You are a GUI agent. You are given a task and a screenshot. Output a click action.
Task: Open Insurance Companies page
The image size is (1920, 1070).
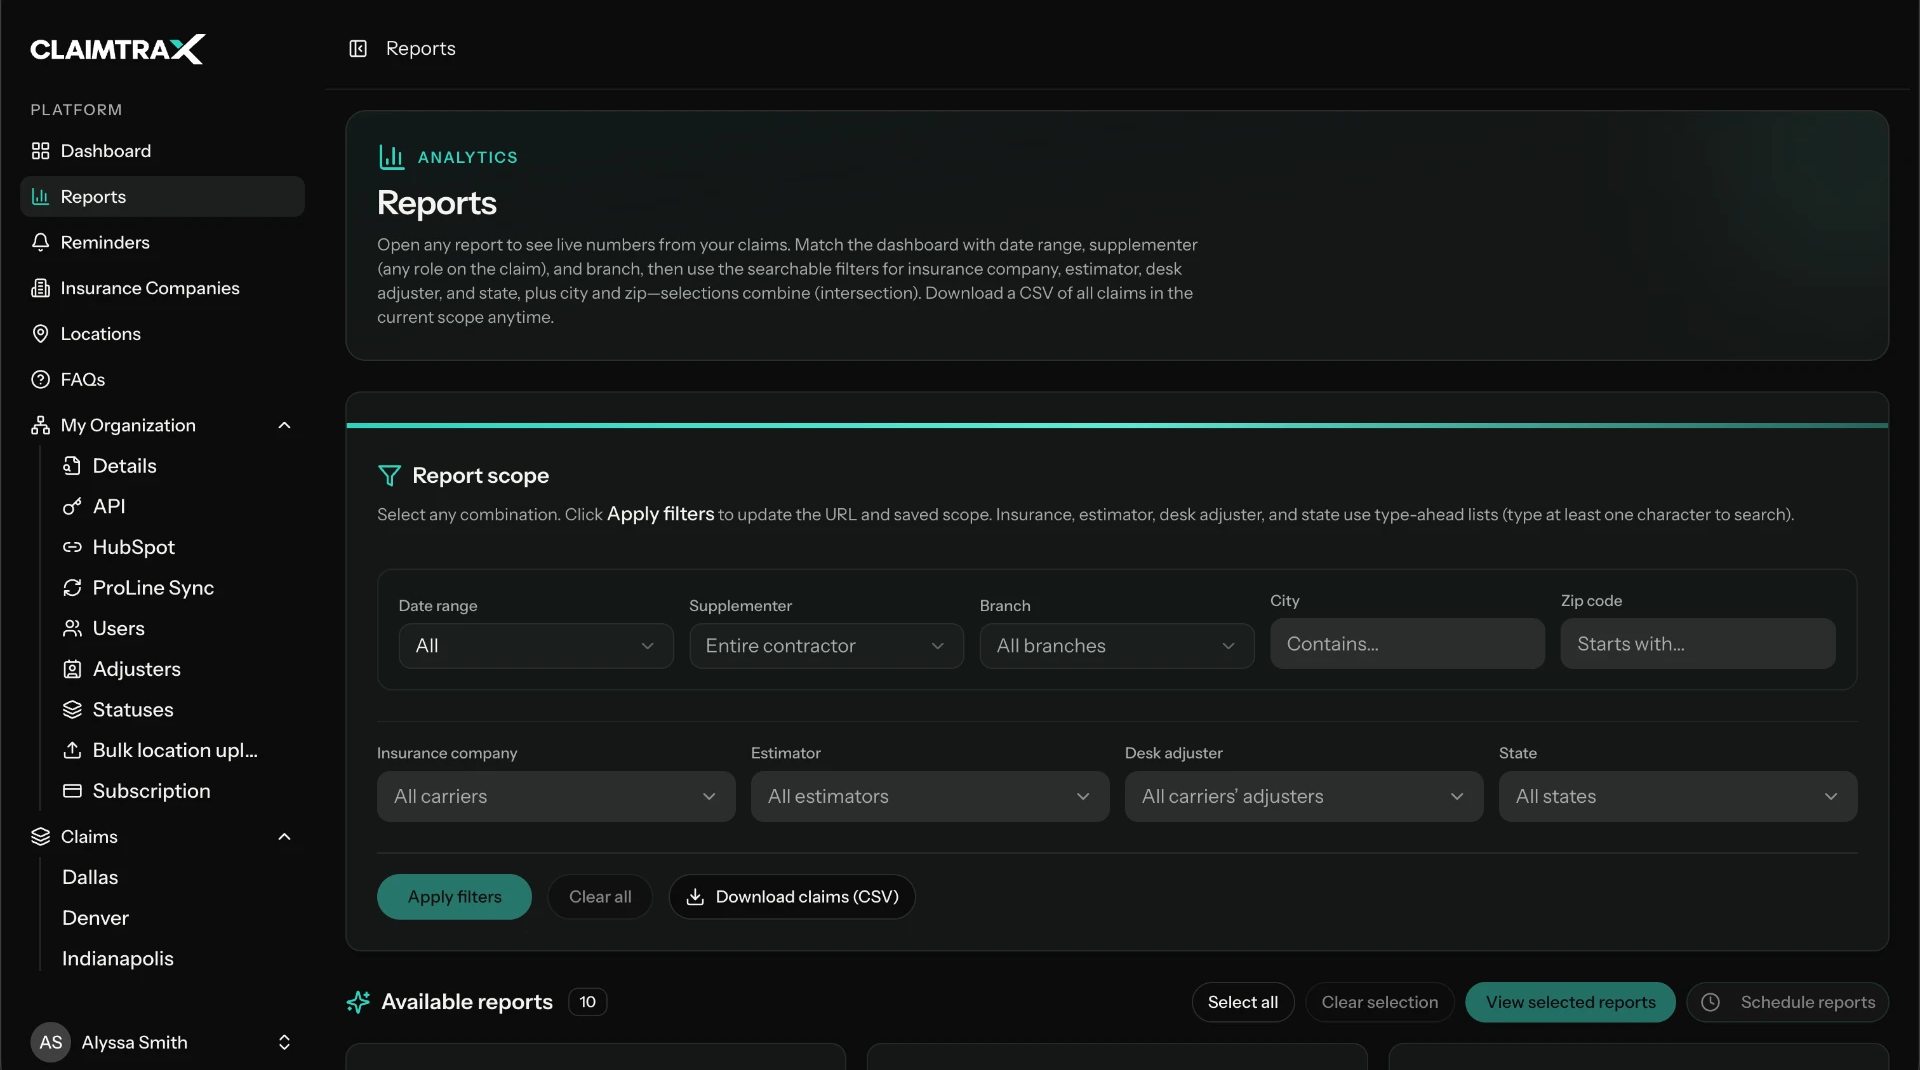coord(162,288)
